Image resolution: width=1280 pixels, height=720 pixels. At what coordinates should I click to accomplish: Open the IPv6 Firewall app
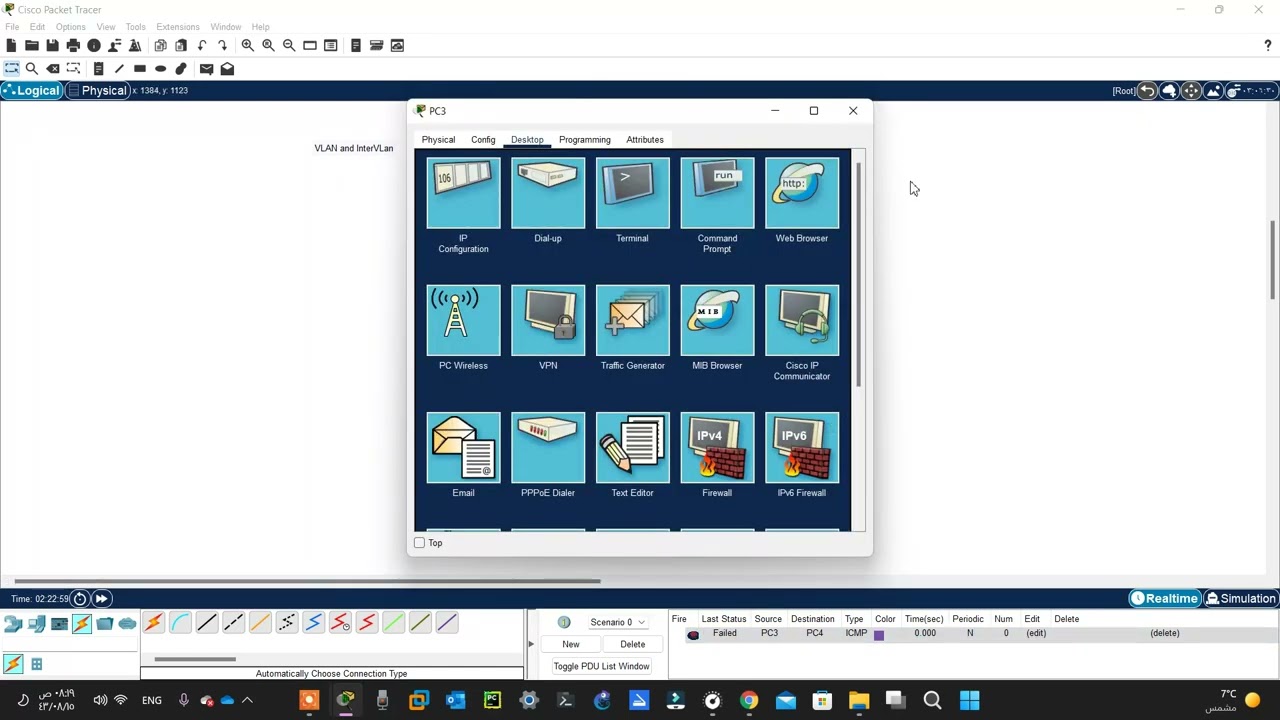[x=802, y=447]
